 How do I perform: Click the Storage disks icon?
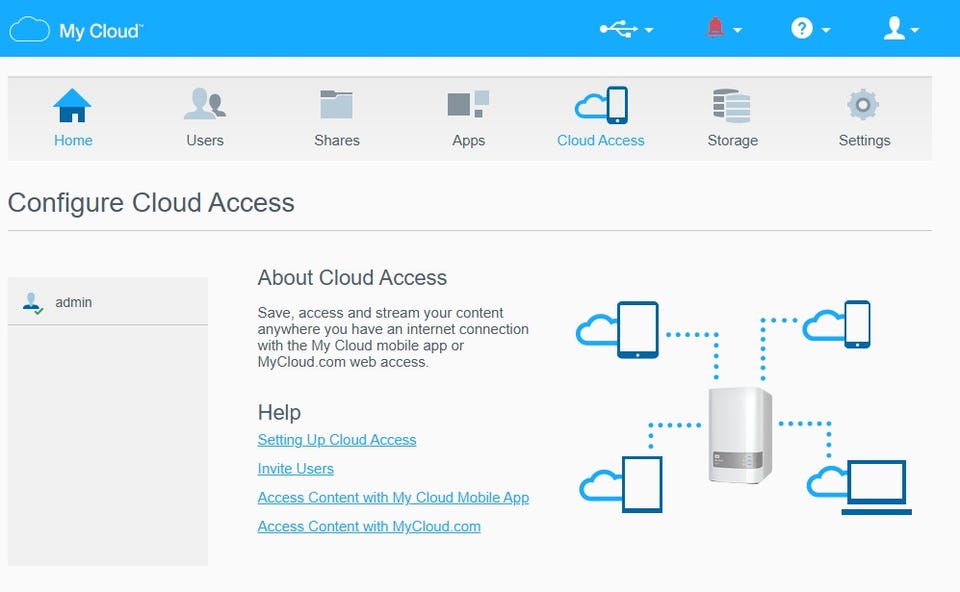[x=732, y=106]
